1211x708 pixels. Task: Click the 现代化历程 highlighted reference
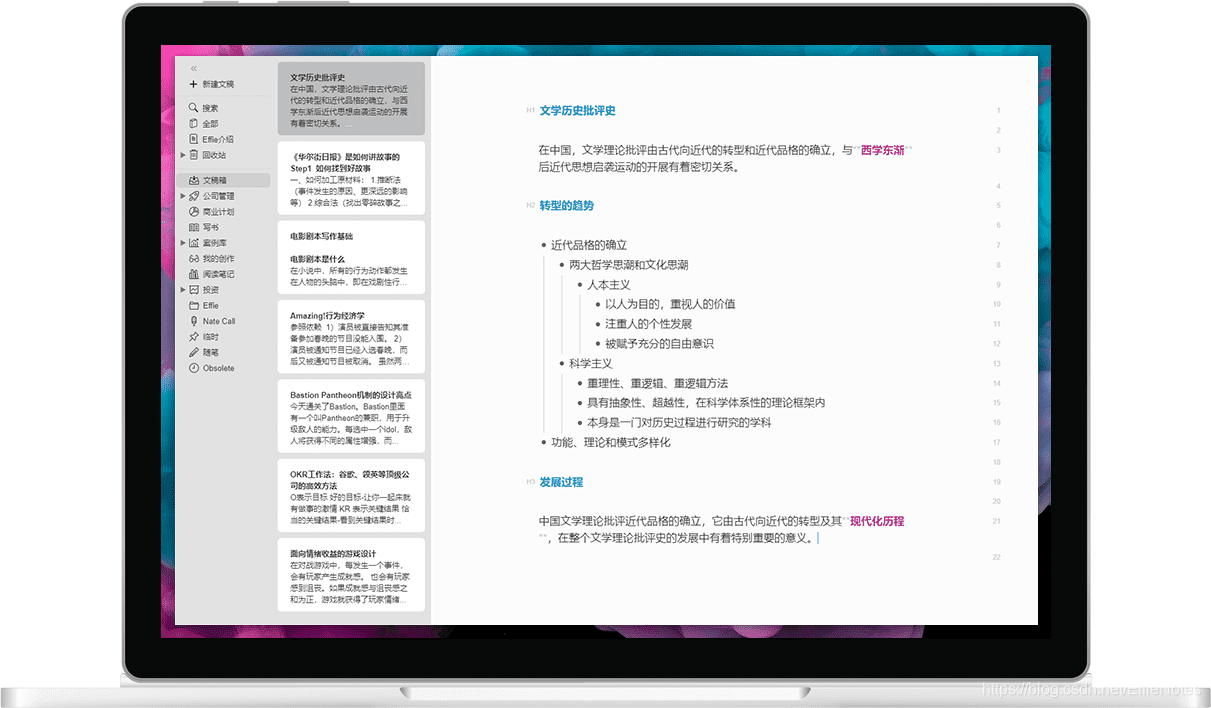pyautogui.click(x=874, y=520)
